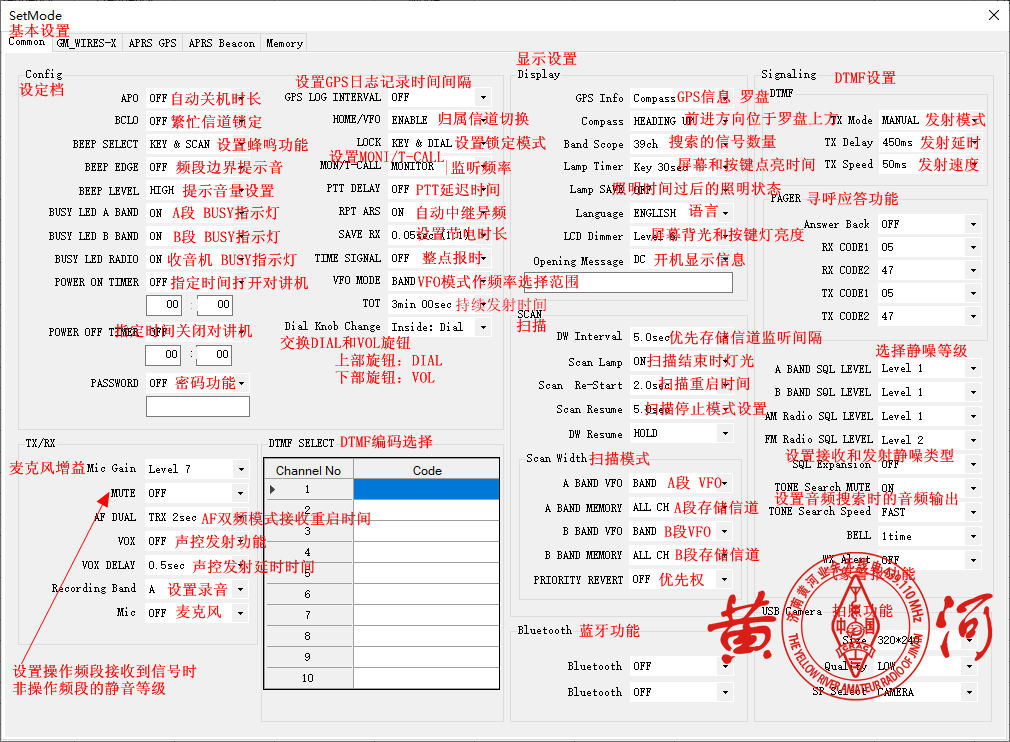Click the POWER ON TIMER hour field
The width and height of the screenshot is (1010, 742).
(164, 305)
